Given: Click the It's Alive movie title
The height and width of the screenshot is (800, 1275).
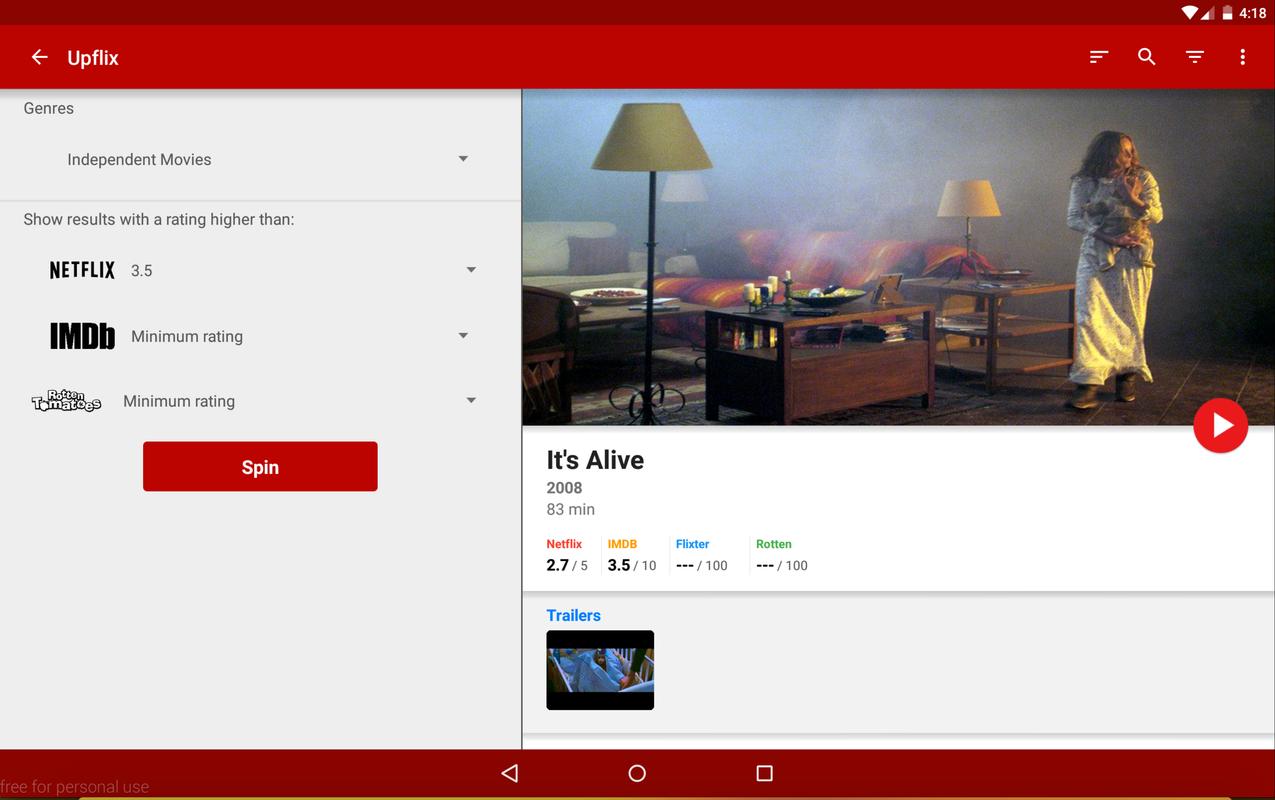Looking at the screenshot, I should pyautogui.click(x=595, y=460).
